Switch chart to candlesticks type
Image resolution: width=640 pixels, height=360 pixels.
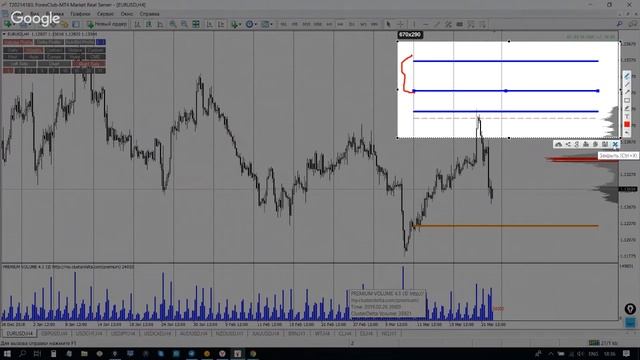(149, 24)
